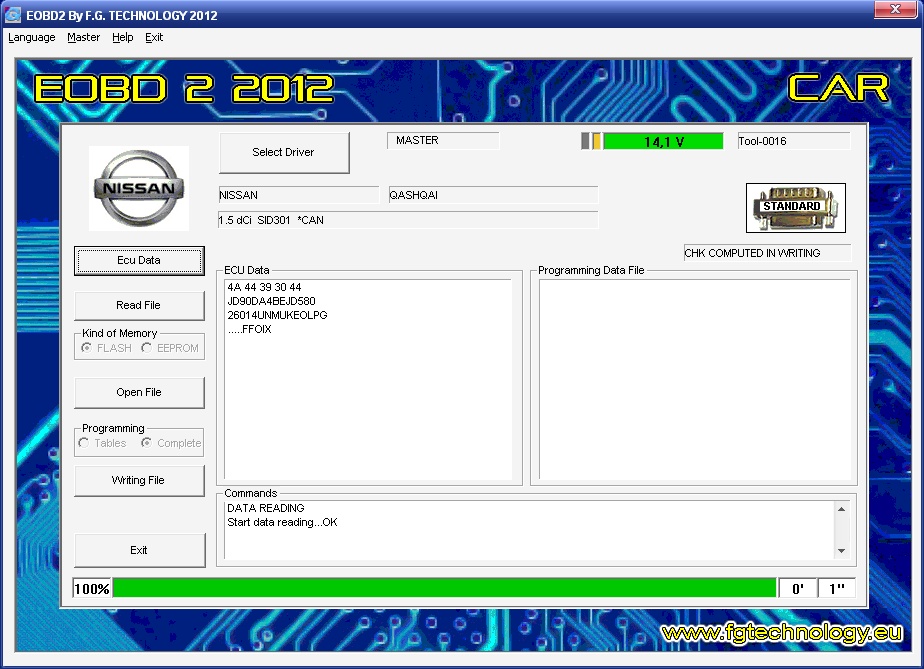The height and width of the screenshot is (669, 924).
Task: Click the 'DATA READING' command line
Action: (266, 508)
